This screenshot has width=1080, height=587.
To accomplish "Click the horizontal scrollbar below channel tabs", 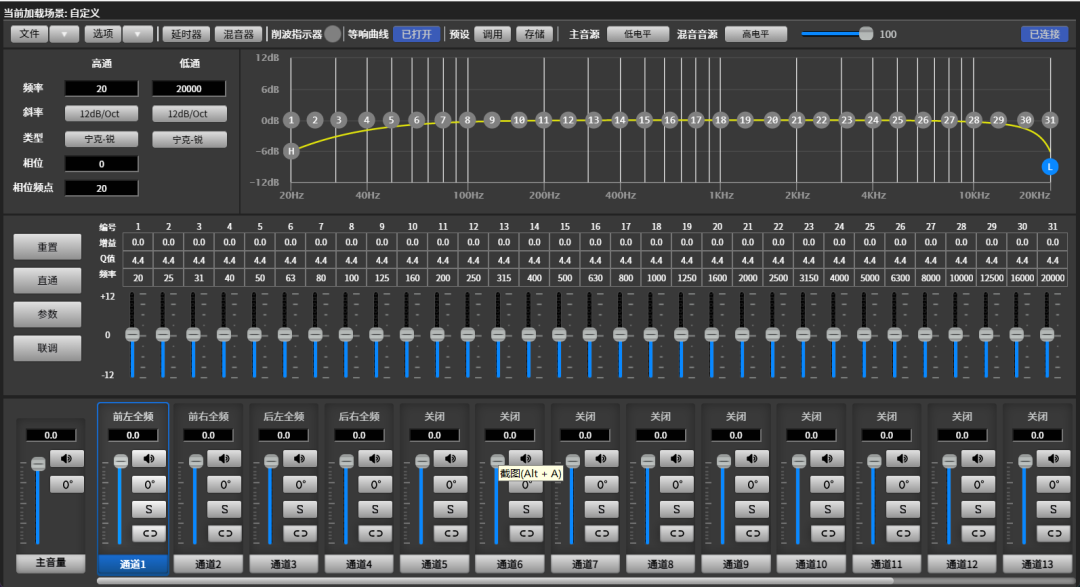I will tap(495, 581).
